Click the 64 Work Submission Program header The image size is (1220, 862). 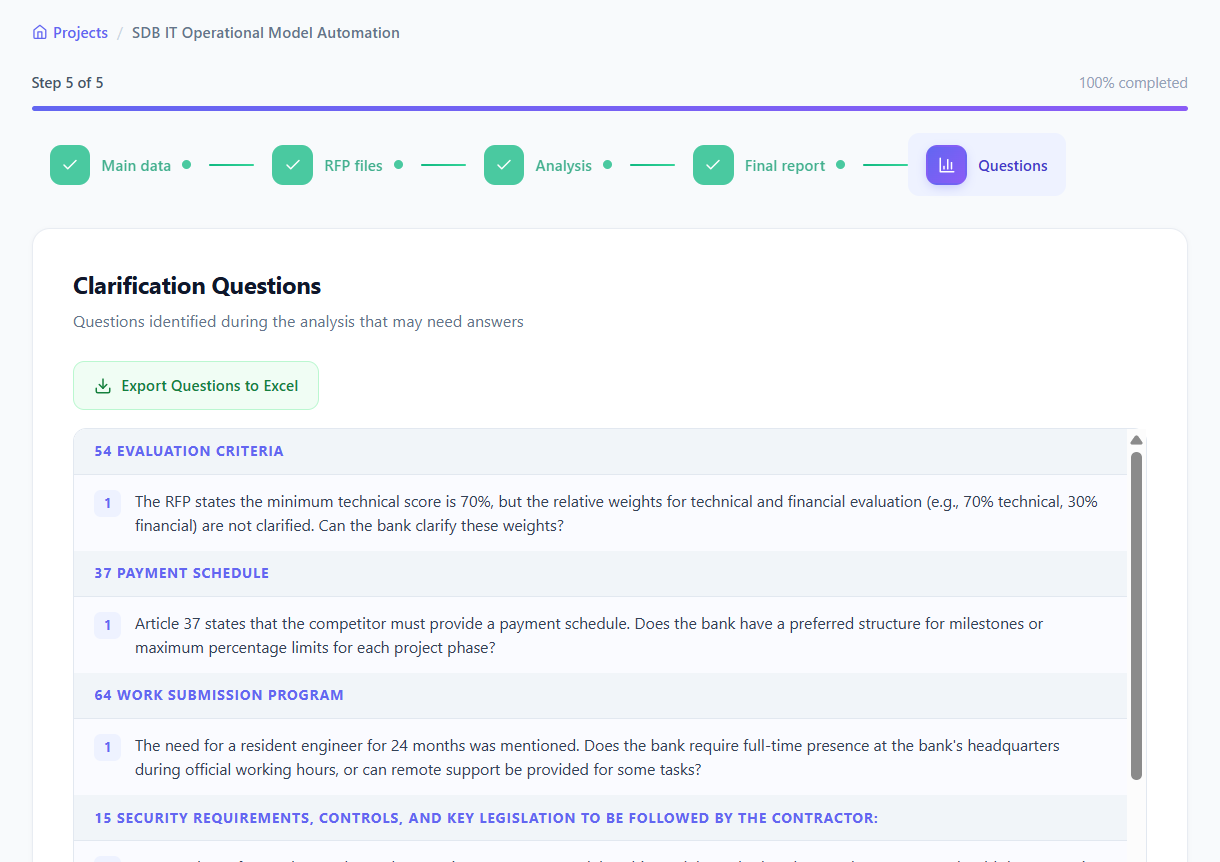(x=219, y=695)
